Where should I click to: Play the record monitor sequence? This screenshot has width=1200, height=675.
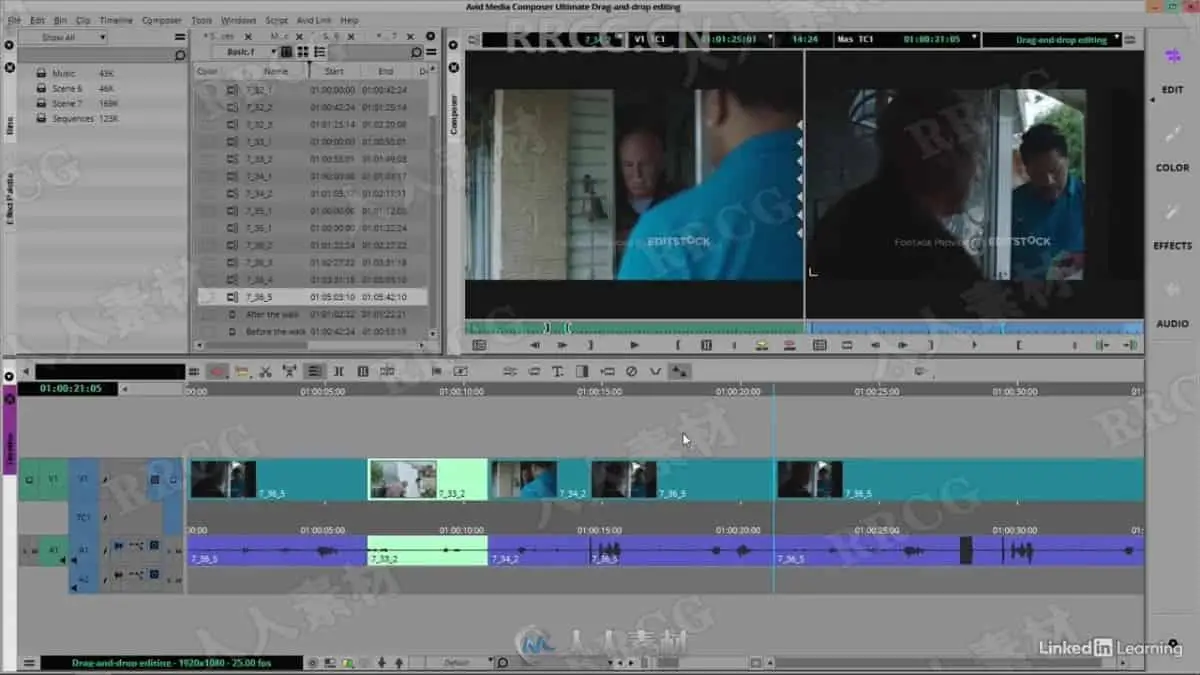point(974,345)
